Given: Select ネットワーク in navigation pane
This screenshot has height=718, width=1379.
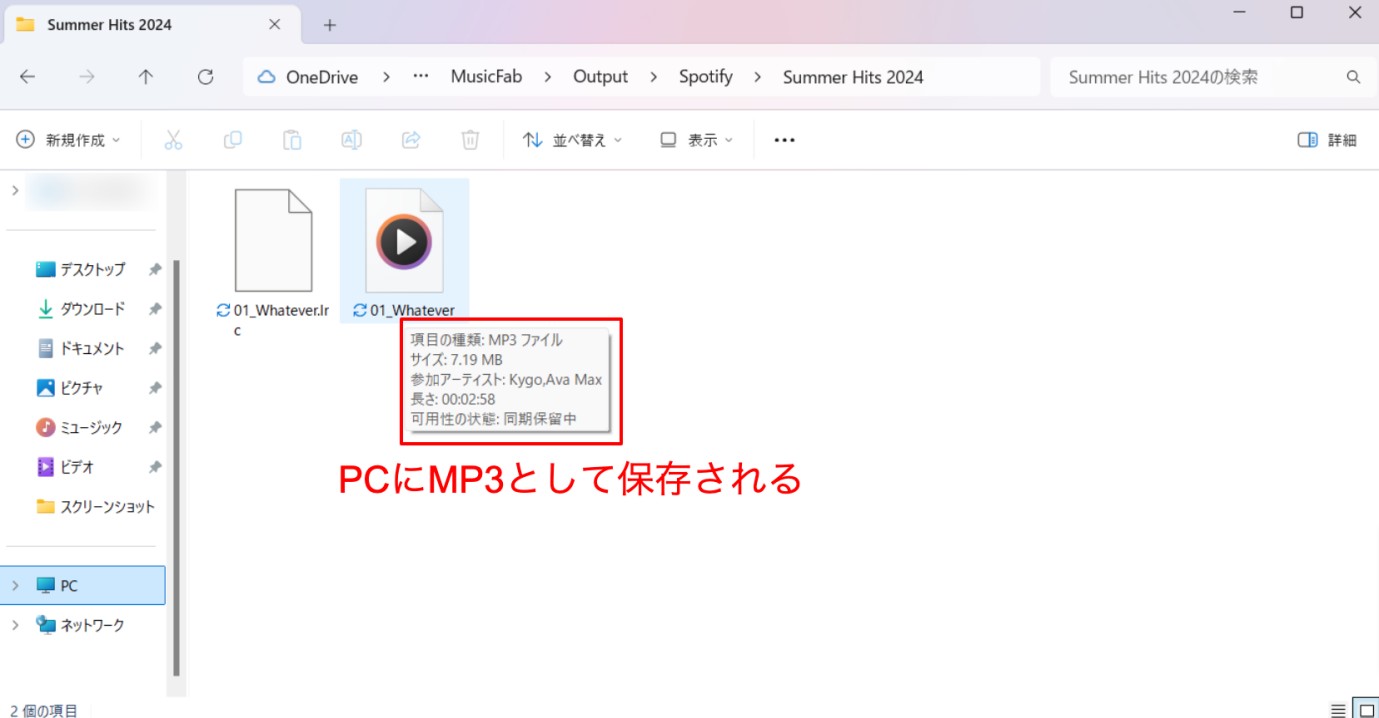Looking at the screenshot, I should coord(92,625).
